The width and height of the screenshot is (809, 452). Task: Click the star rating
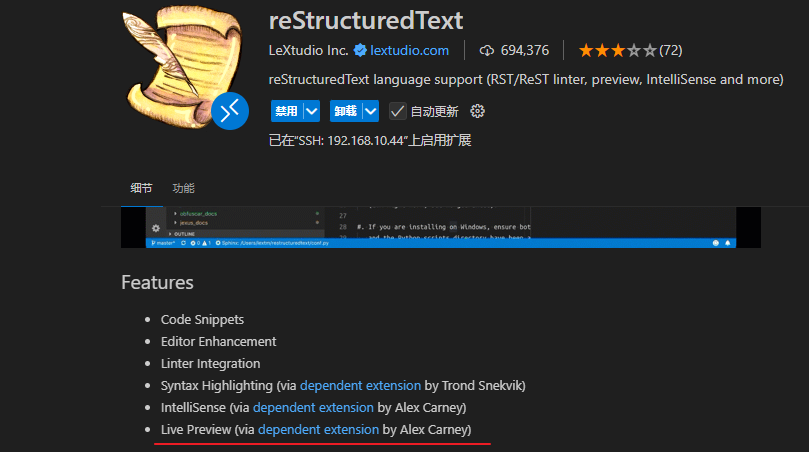(x=618, y=51)
